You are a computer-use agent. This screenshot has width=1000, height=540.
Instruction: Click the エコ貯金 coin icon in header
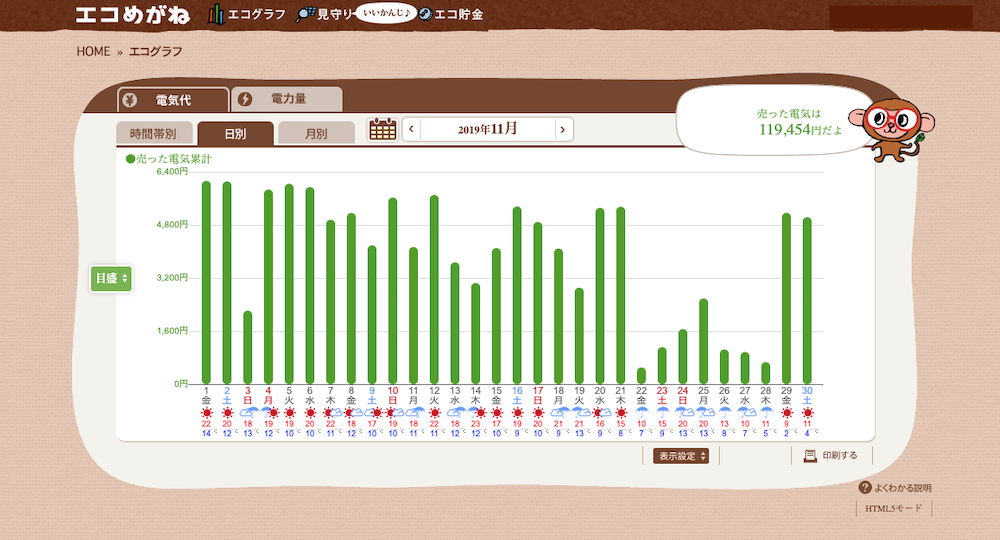click(425, 14)
